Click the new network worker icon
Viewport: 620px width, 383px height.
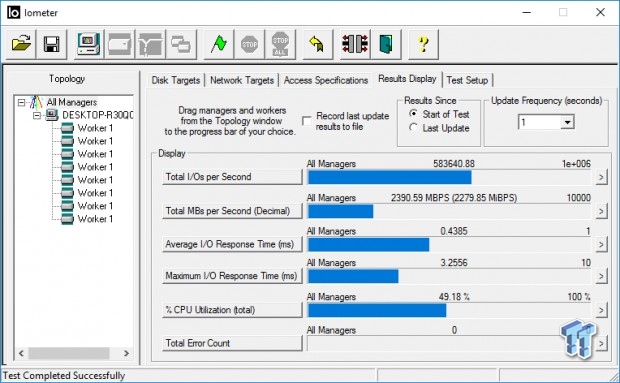point(150,44)
